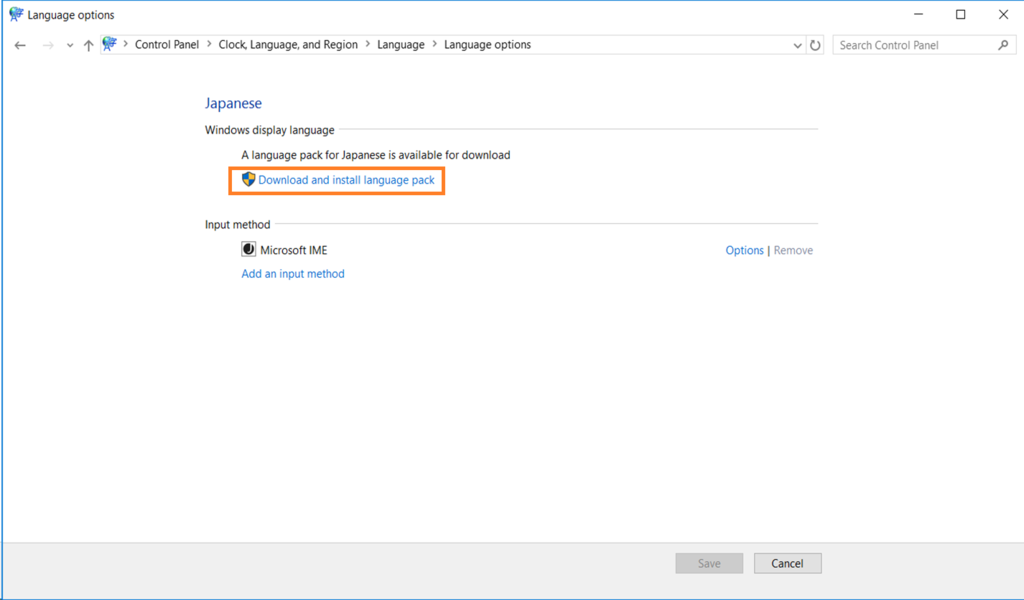
Task: Click Remove for Microsoft IME
Action: 793,250
